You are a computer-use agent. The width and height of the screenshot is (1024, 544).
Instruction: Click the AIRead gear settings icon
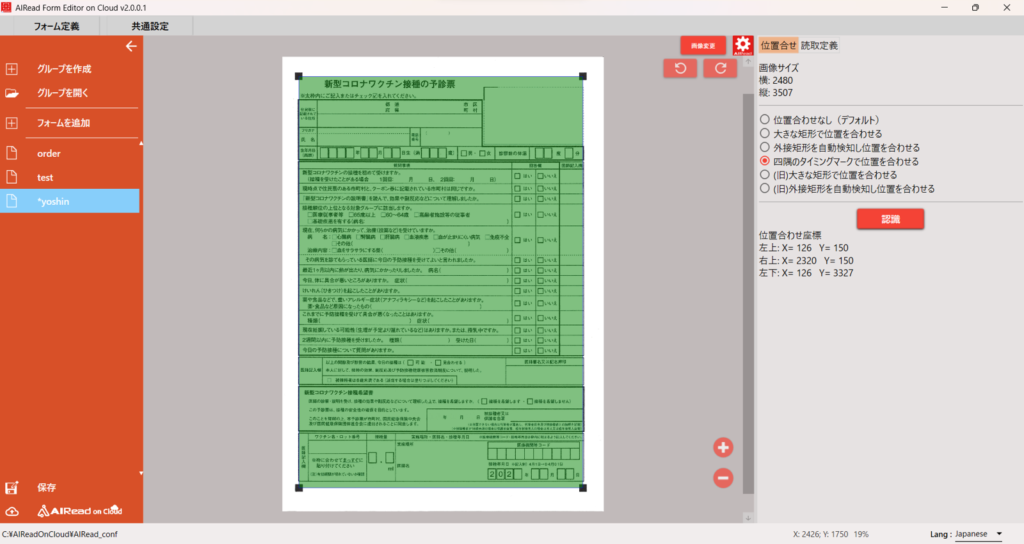click(742, 45)
